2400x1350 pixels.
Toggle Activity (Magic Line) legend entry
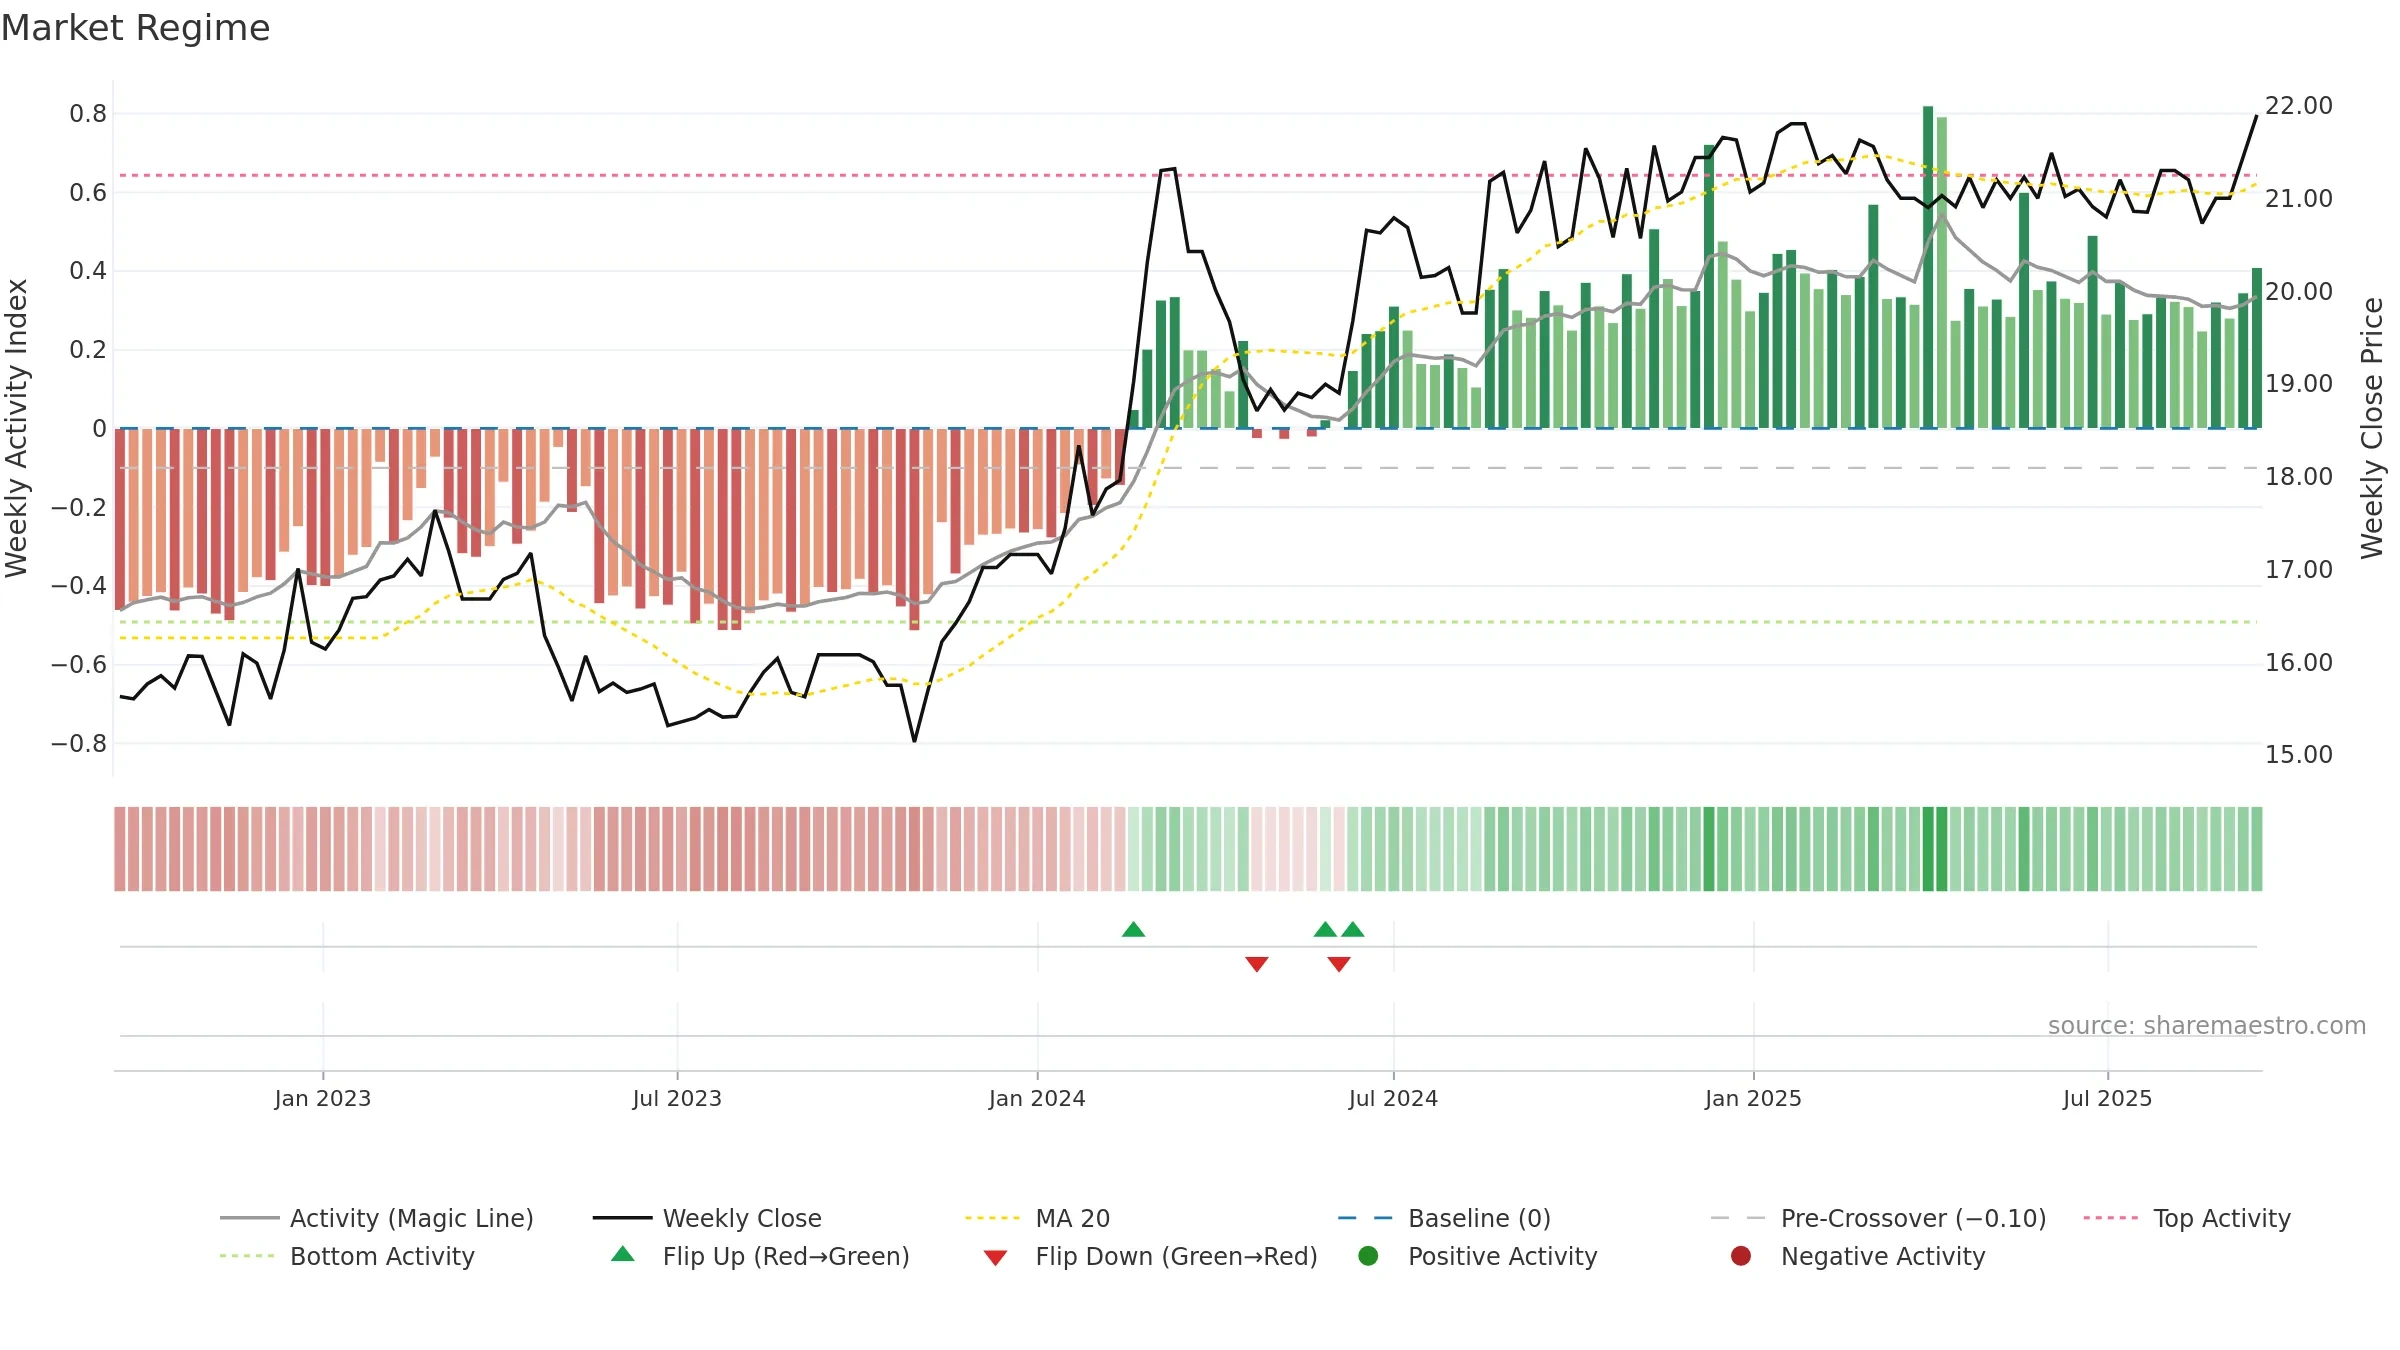[x=377, y=1218]
